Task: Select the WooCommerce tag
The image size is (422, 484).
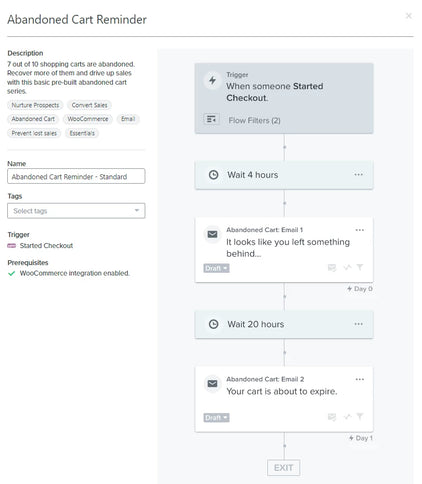Action: (88, 119)
